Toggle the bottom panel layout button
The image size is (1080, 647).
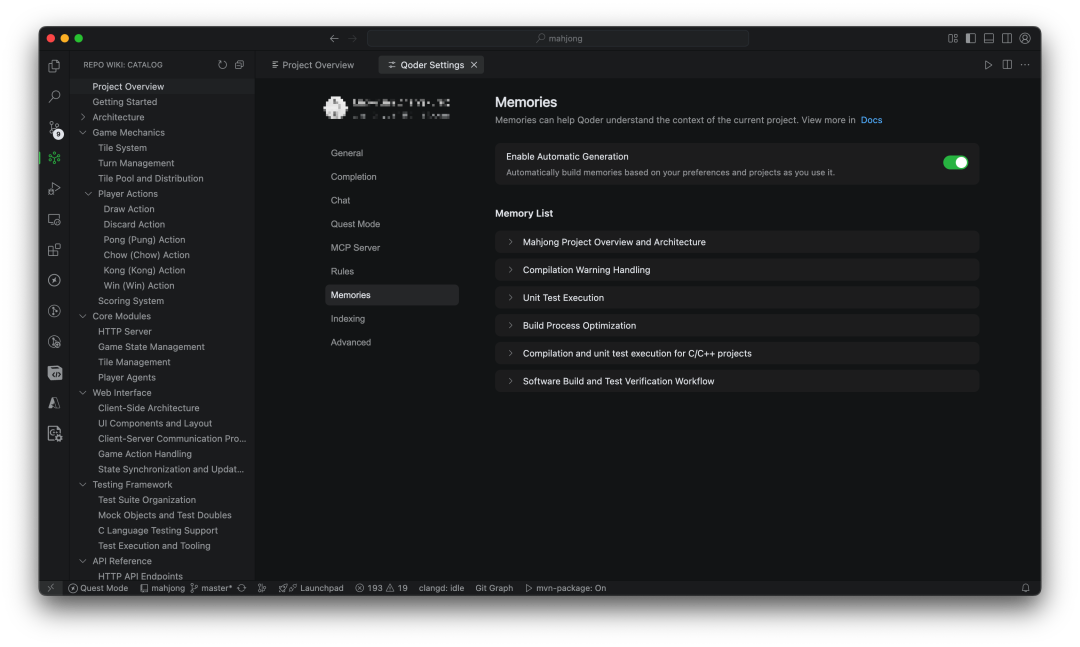coord(989,38)
